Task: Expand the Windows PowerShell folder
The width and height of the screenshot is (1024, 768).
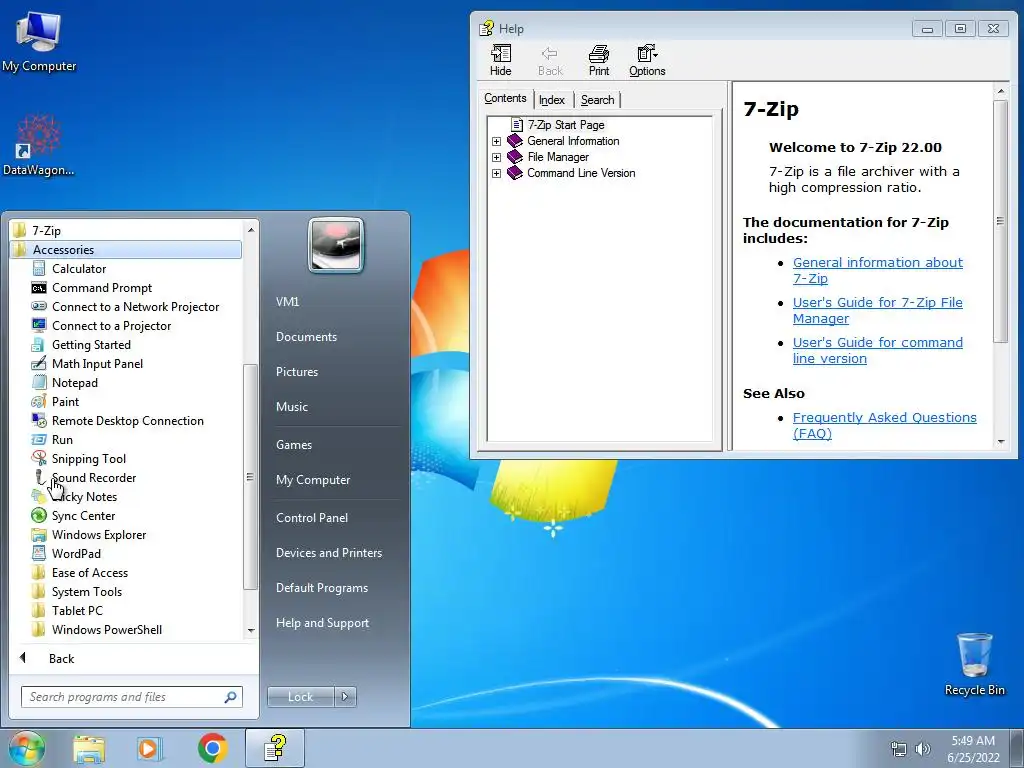Action: coord(106,629)
